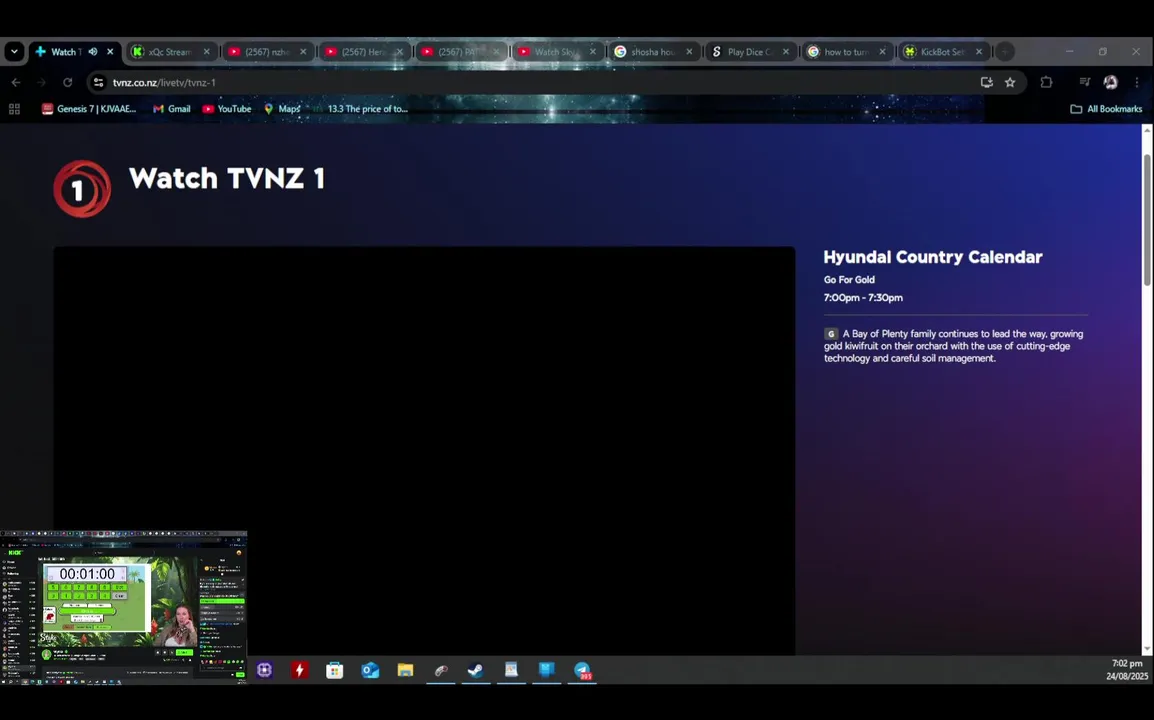This screenshot has height=720, width=1154.
Task: Open the Chrome profile avatar
Action: point(1111,82)
